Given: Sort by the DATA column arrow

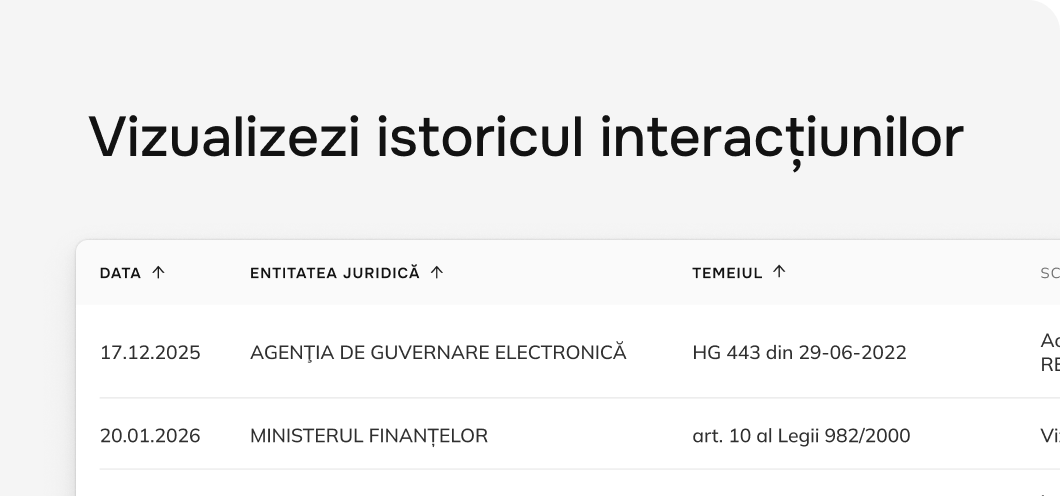Looking at the screenshot, I should (x=158, y=272).
